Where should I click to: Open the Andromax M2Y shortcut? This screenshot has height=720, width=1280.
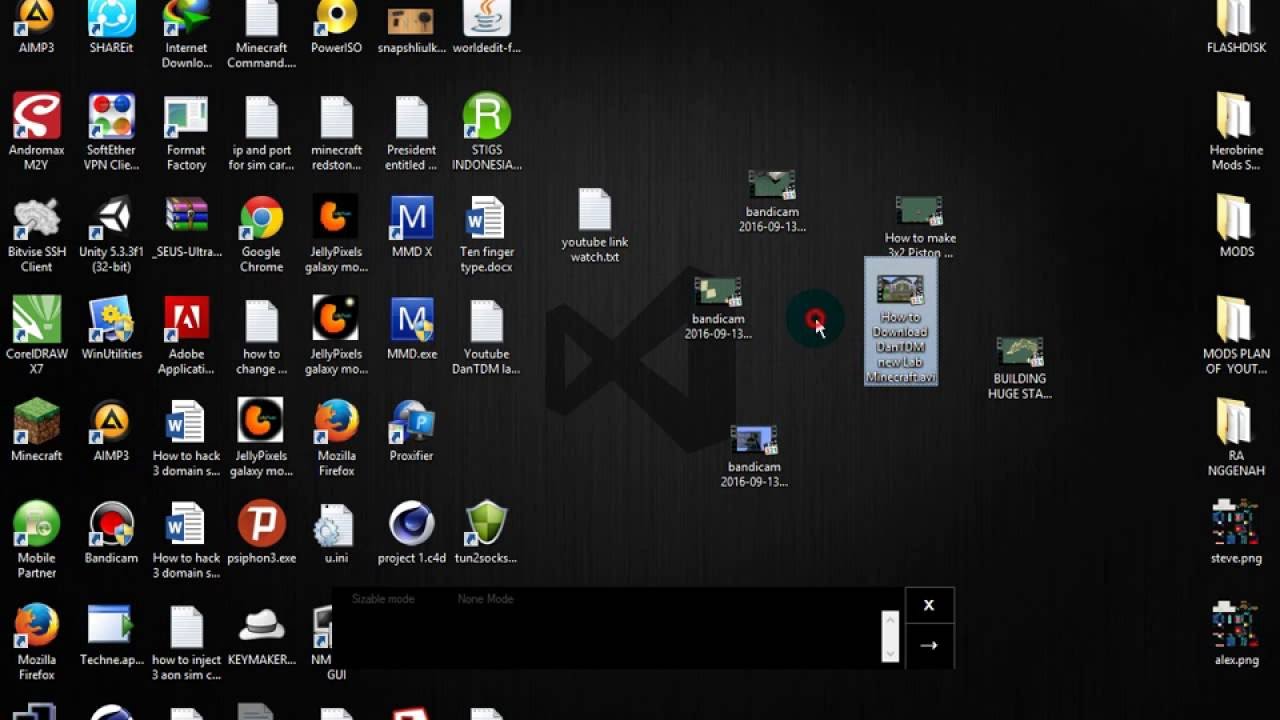click(x=36, y=131)
